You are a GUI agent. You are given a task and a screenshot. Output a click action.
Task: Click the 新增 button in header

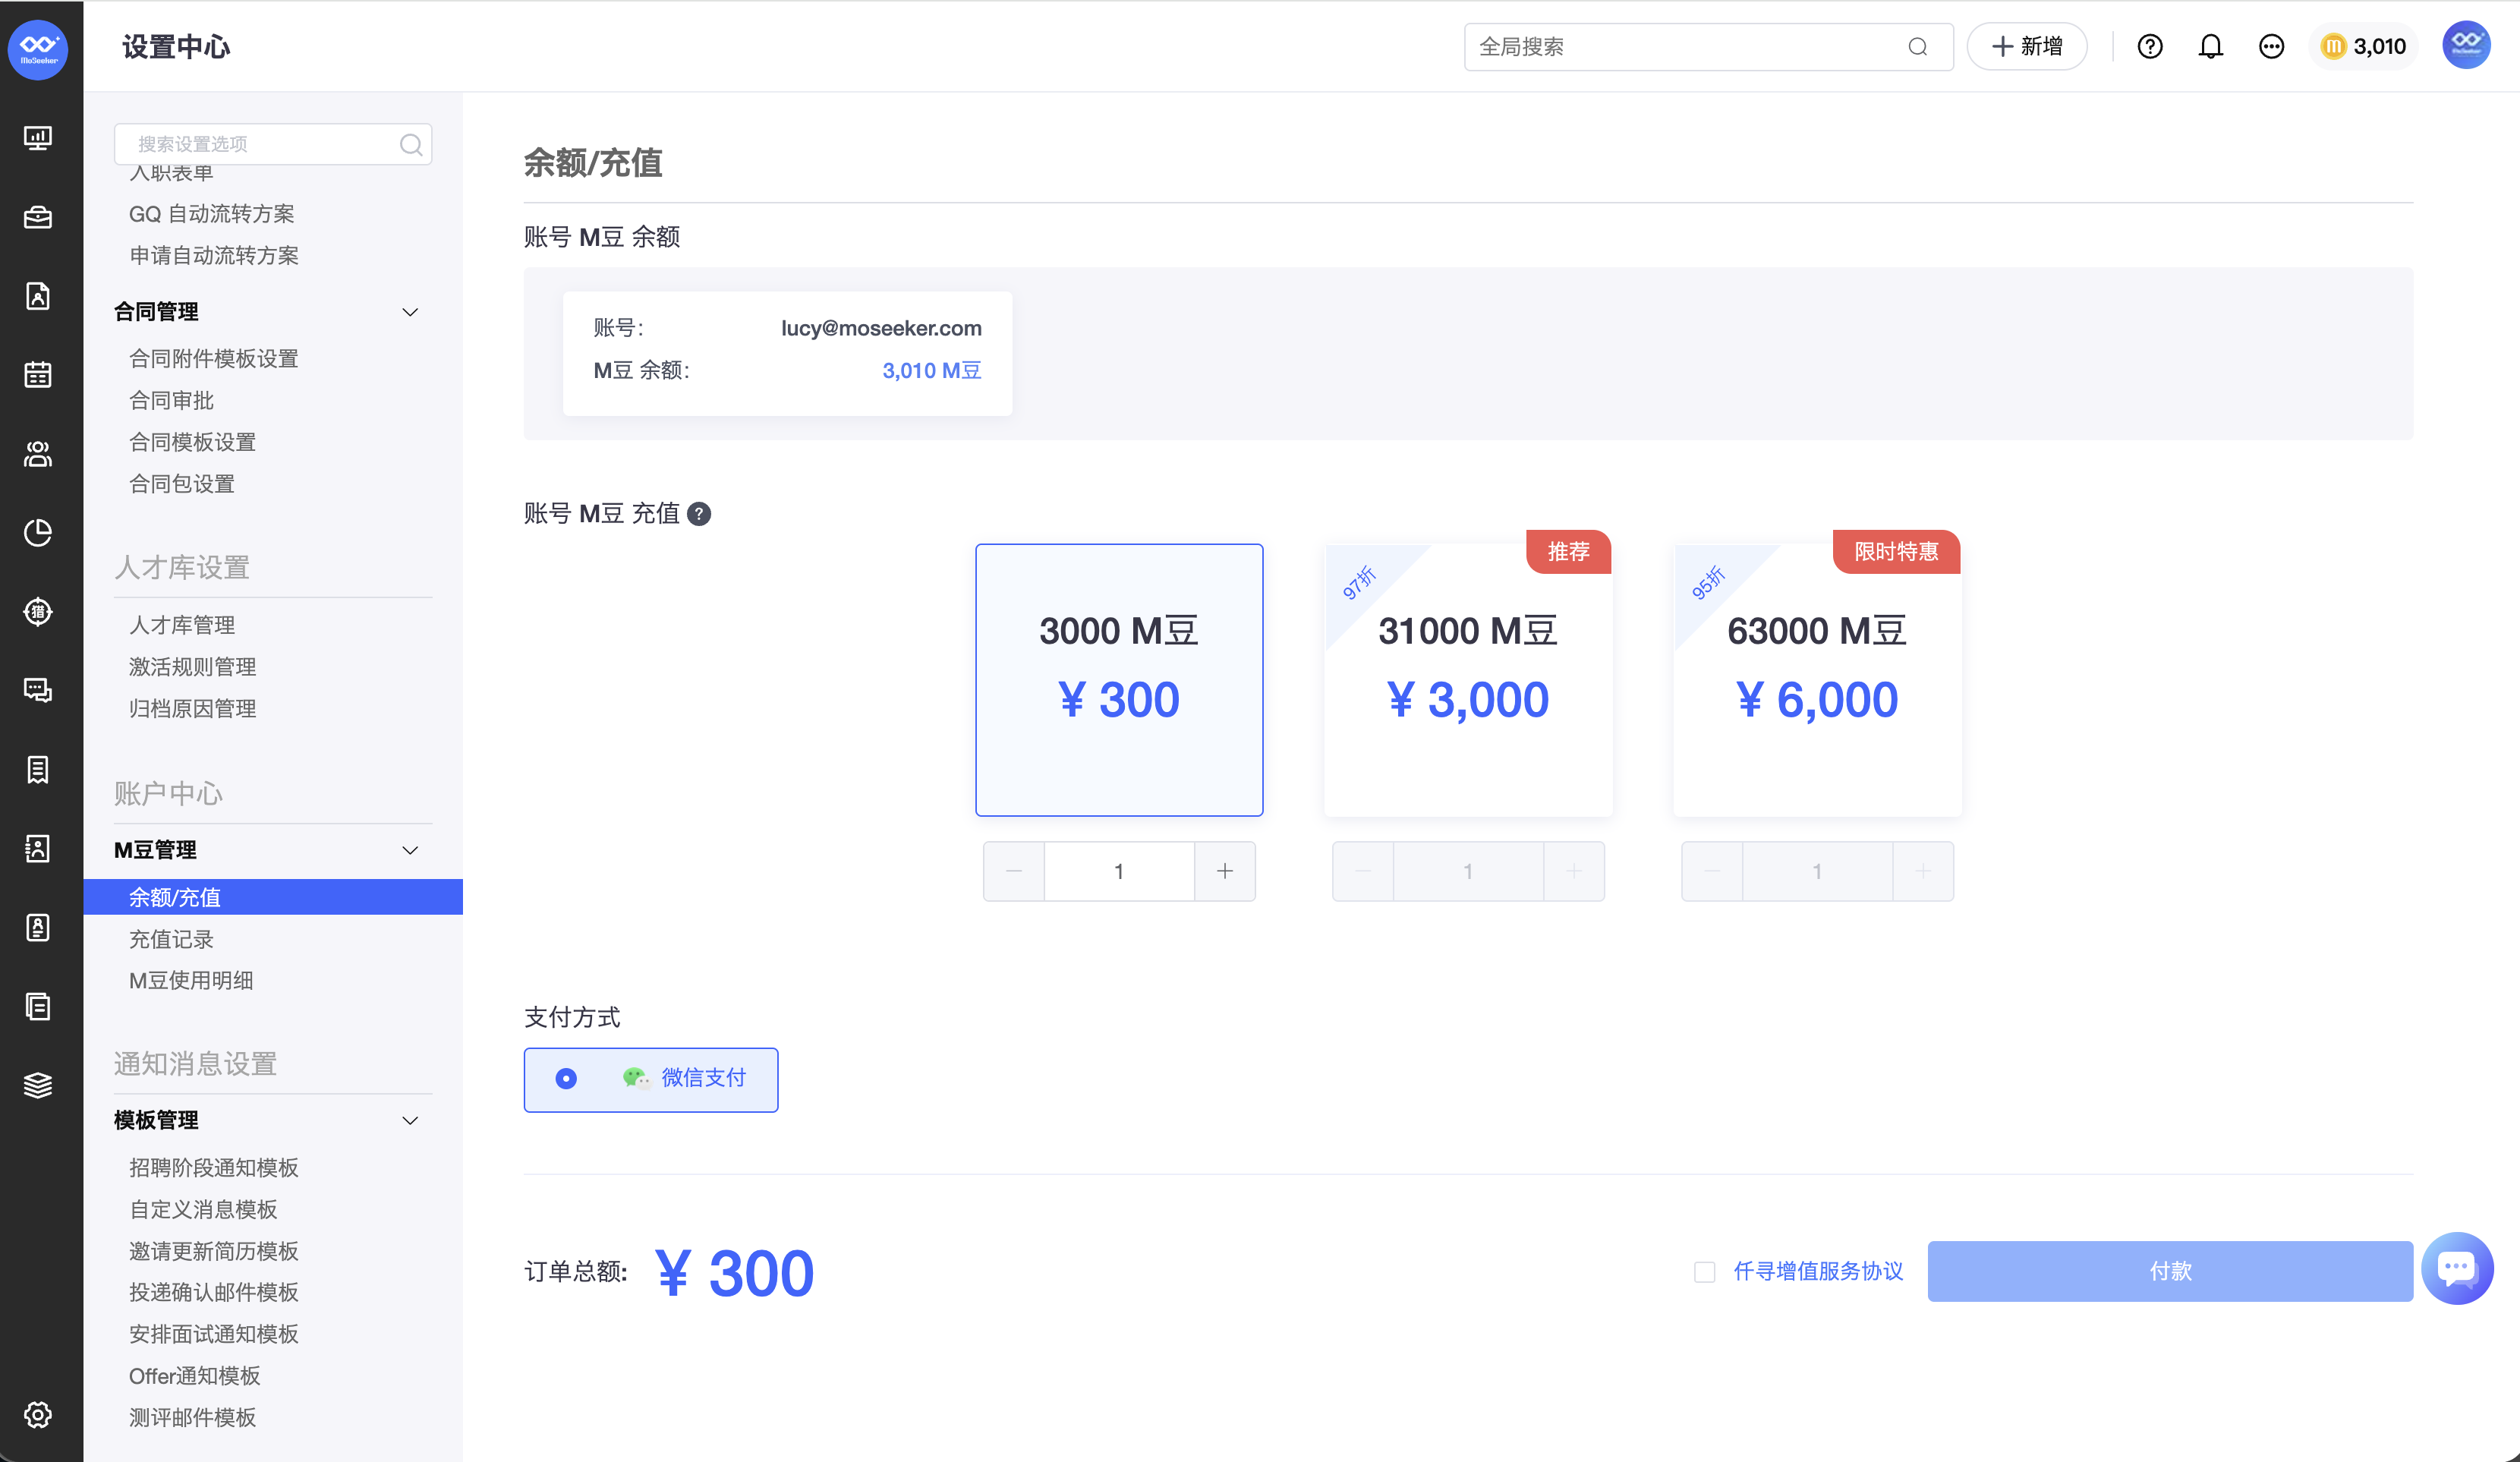tap(2026, 47)
